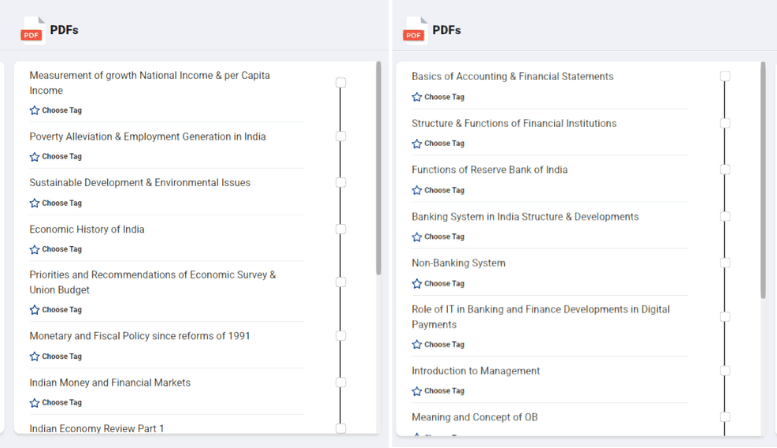The height and width of the screenshot is (448, 777).
Task: Check the box for Sustainable Development & Environmental Issues
Action: [341, 183]
